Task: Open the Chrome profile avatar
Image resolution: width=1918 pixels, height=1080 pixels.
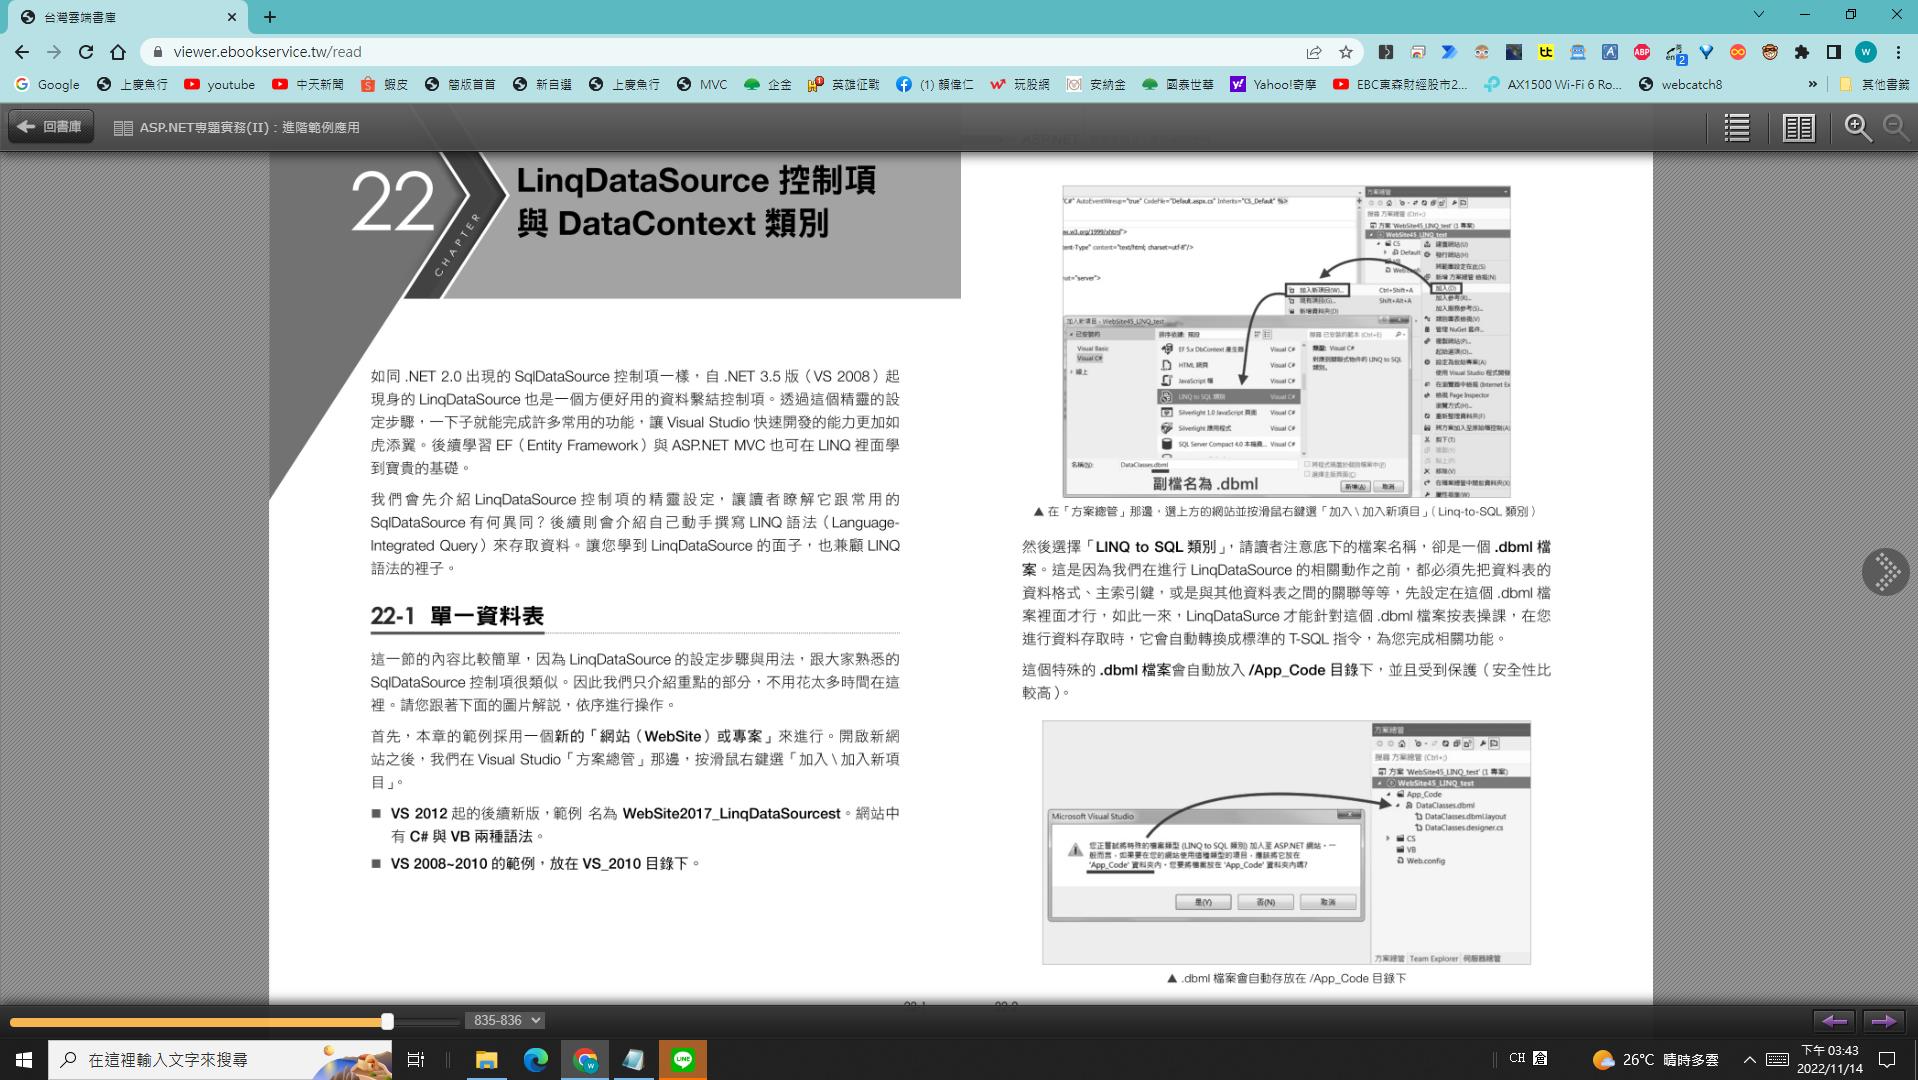Action: pyautogui.click(x=1866, y=52)
